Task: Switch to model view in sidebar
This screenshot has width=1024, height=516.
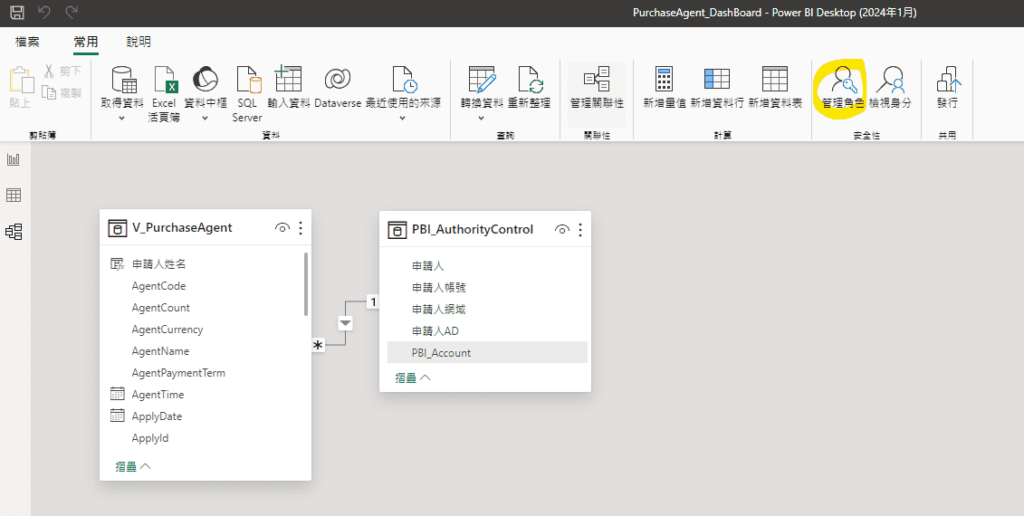Action: click(x=14, y=231)
